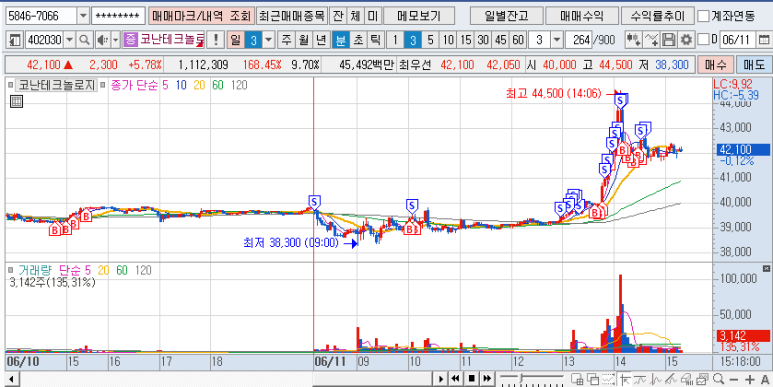Select the 30 minute interval button
The height and width of the screenshot is (387, 773).
(483, 40)
